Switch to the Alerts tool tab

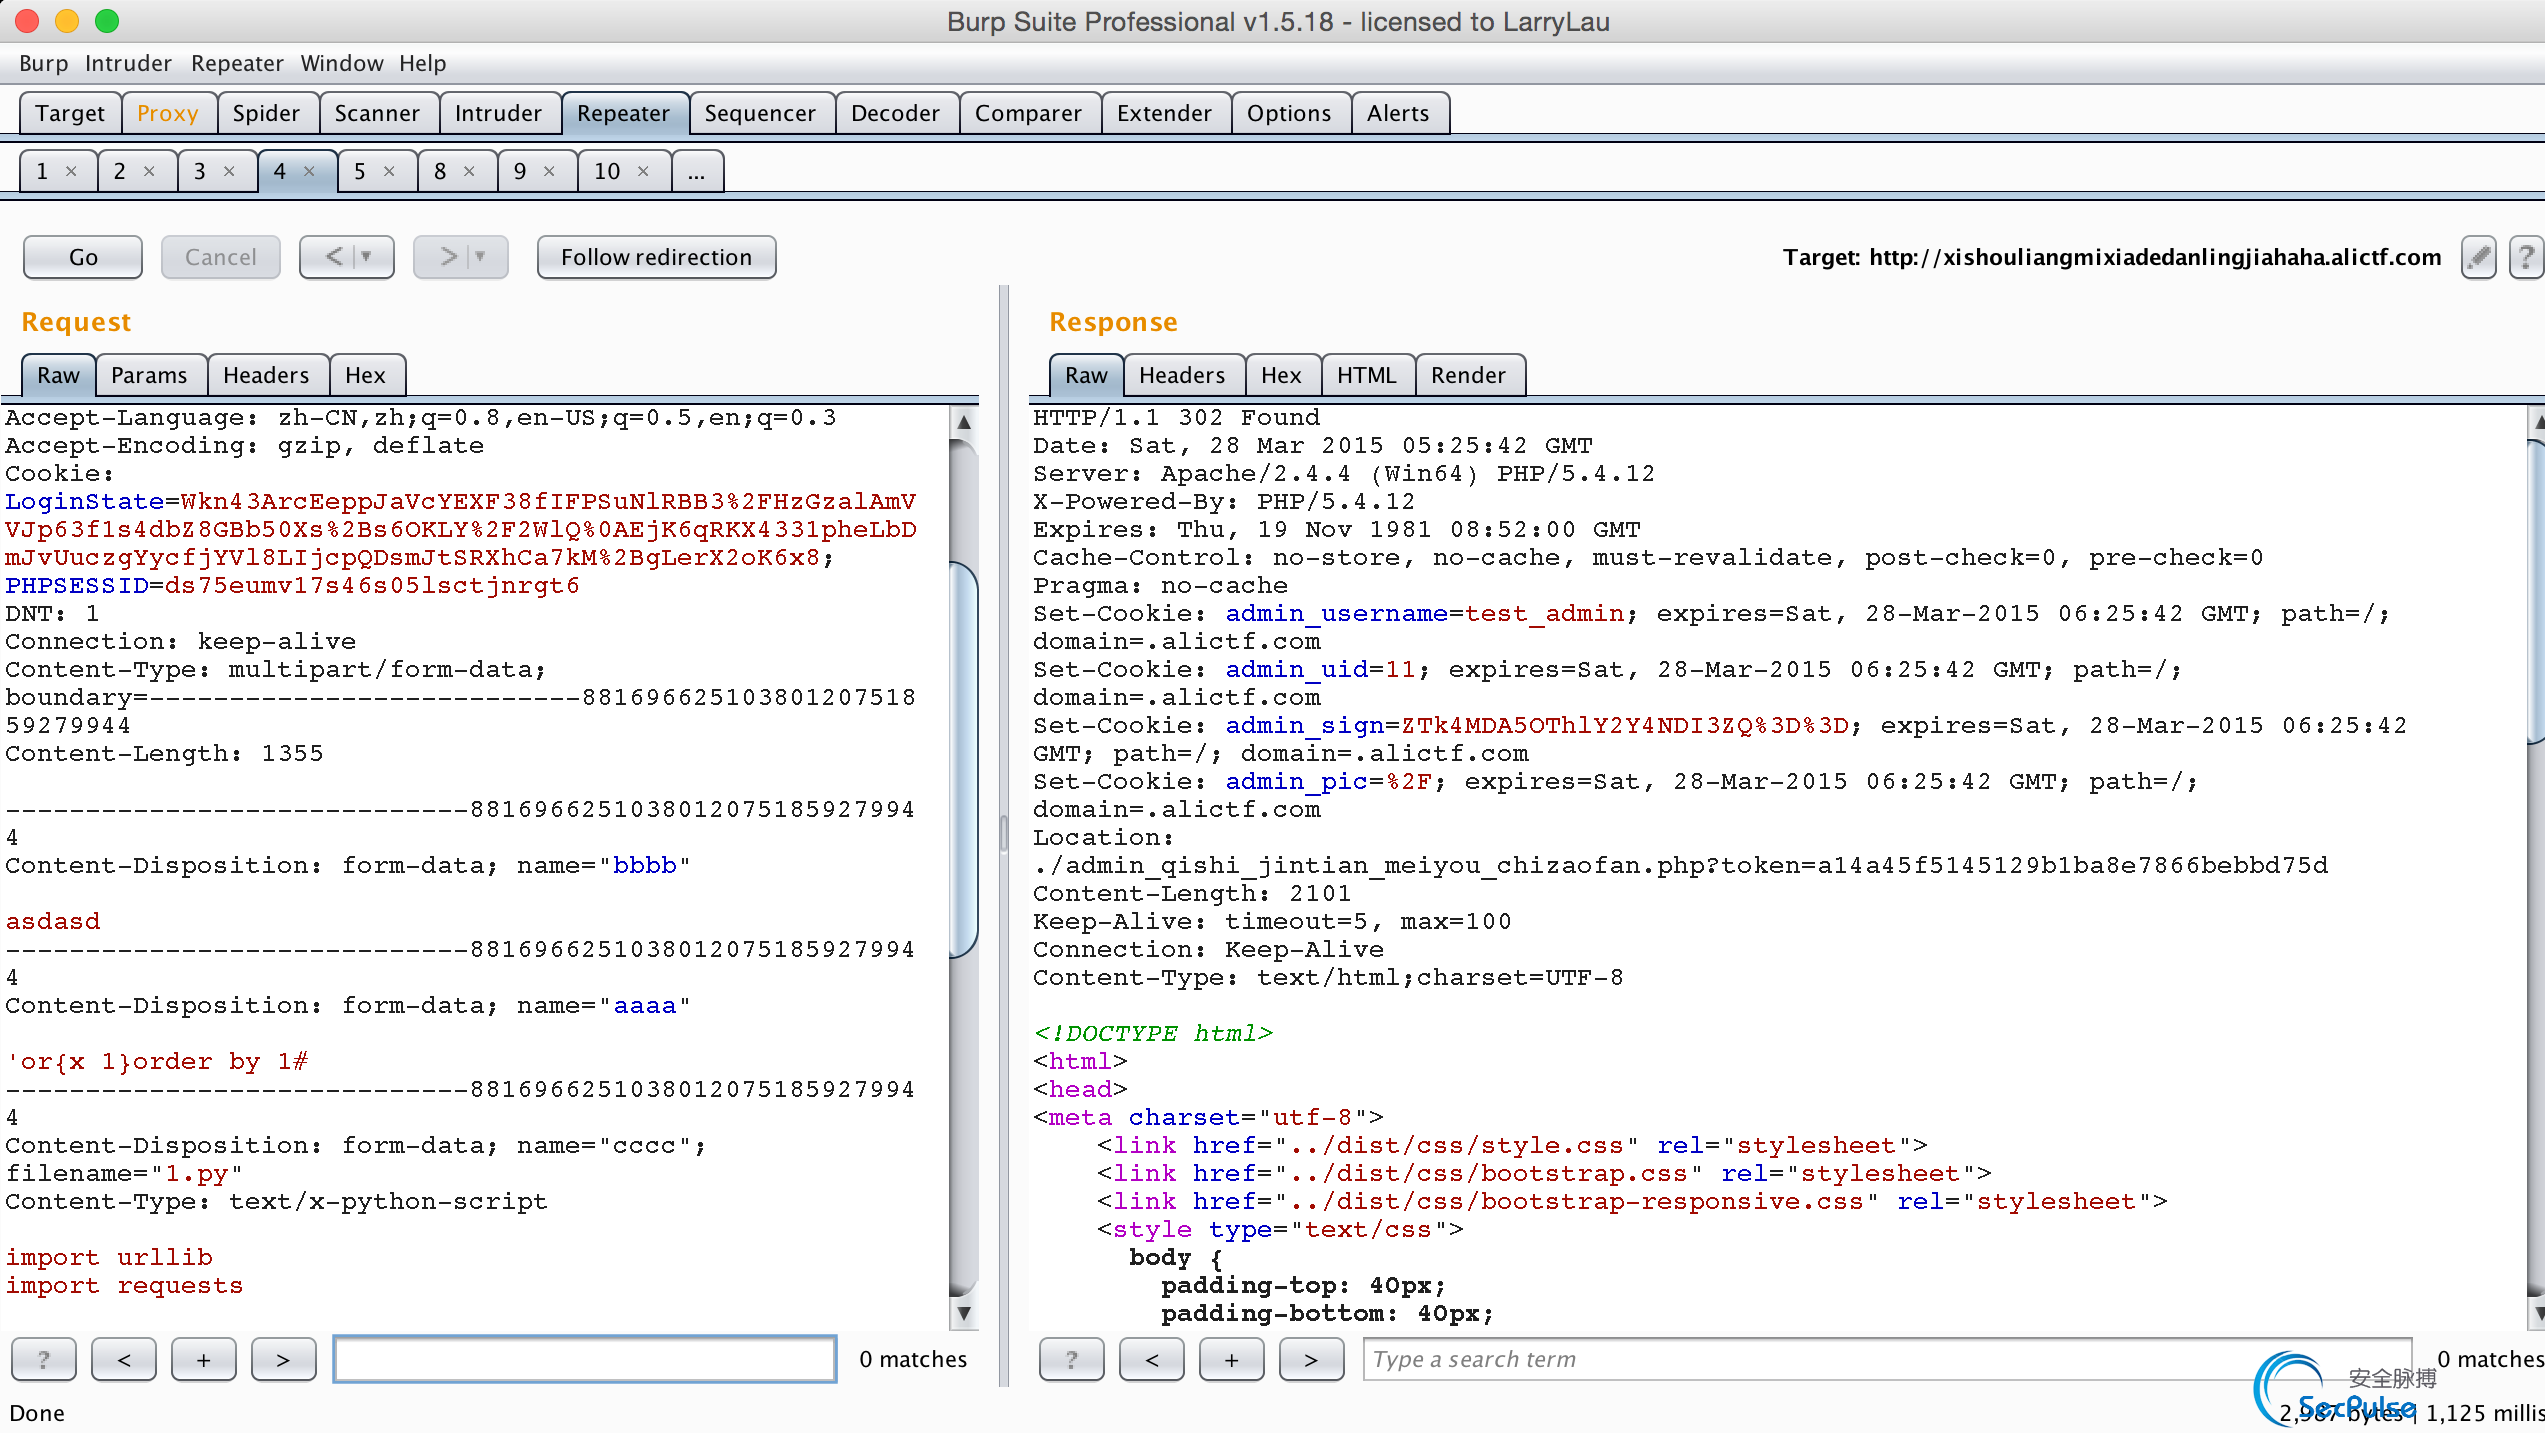coord(1398,113)
